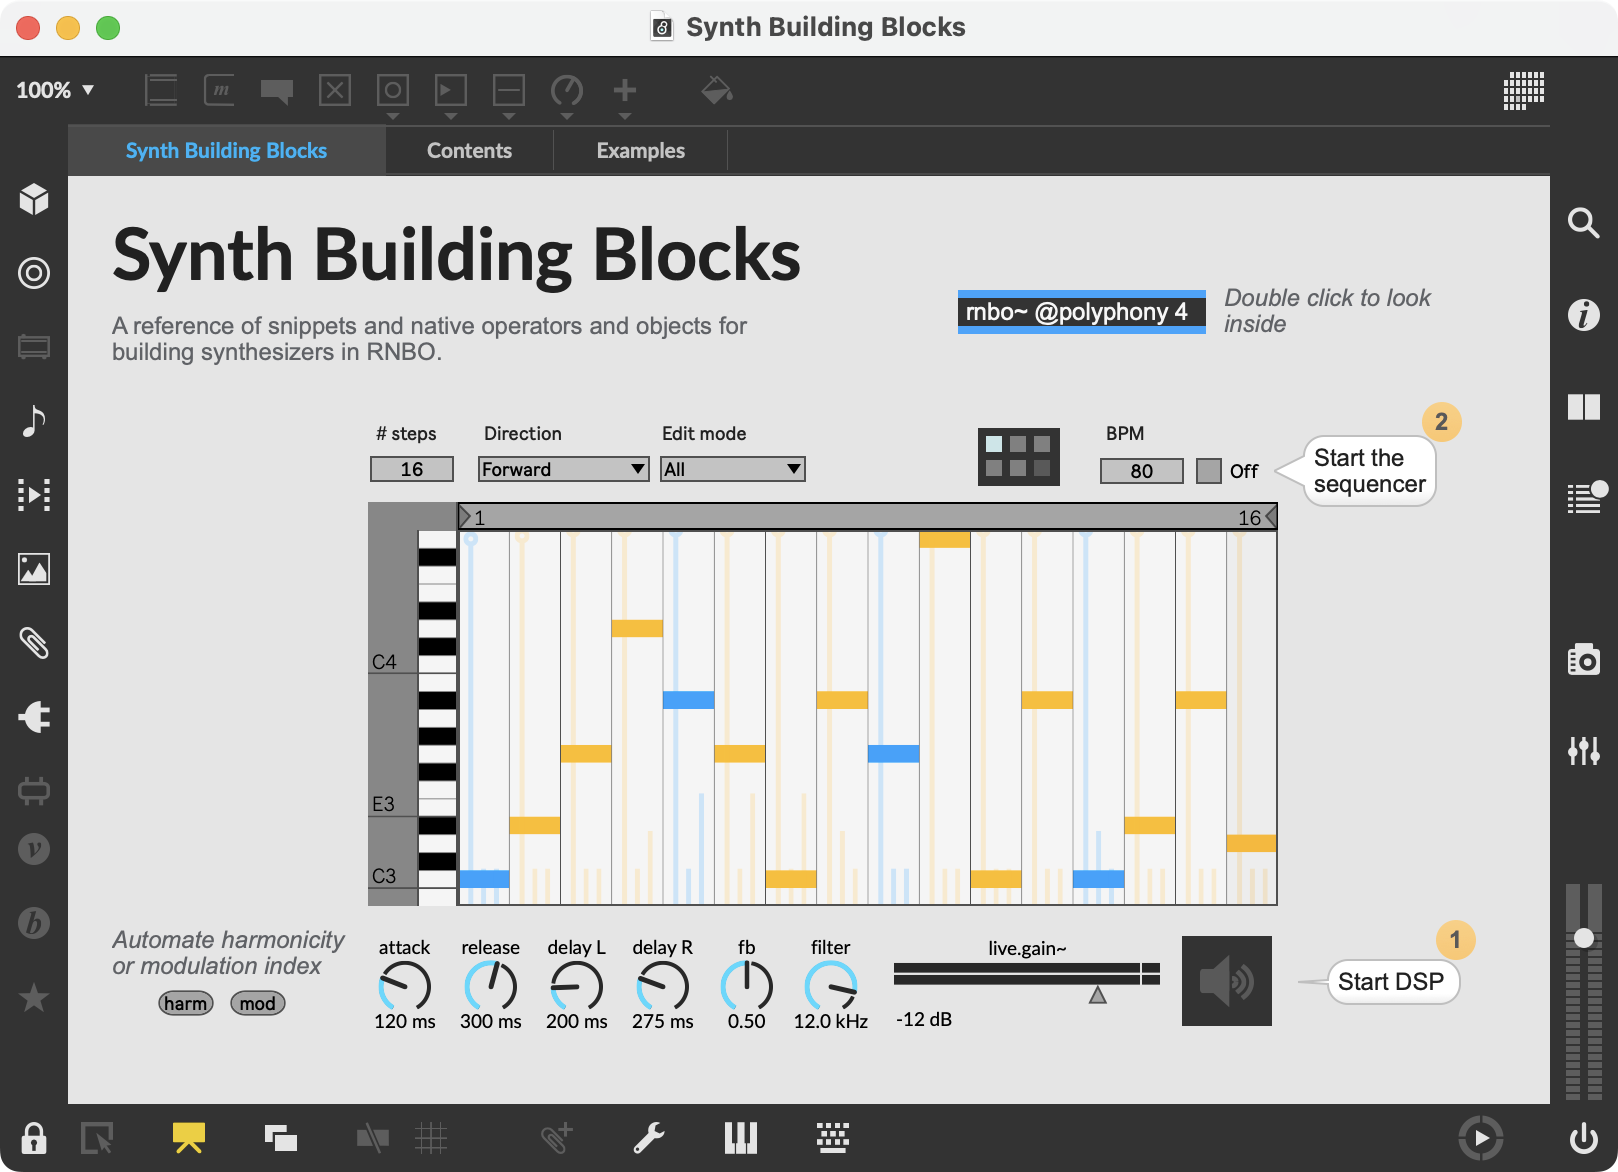
Task: Show the keyboard shortcuts panel at bottom right
Action: pos(831,1137)
